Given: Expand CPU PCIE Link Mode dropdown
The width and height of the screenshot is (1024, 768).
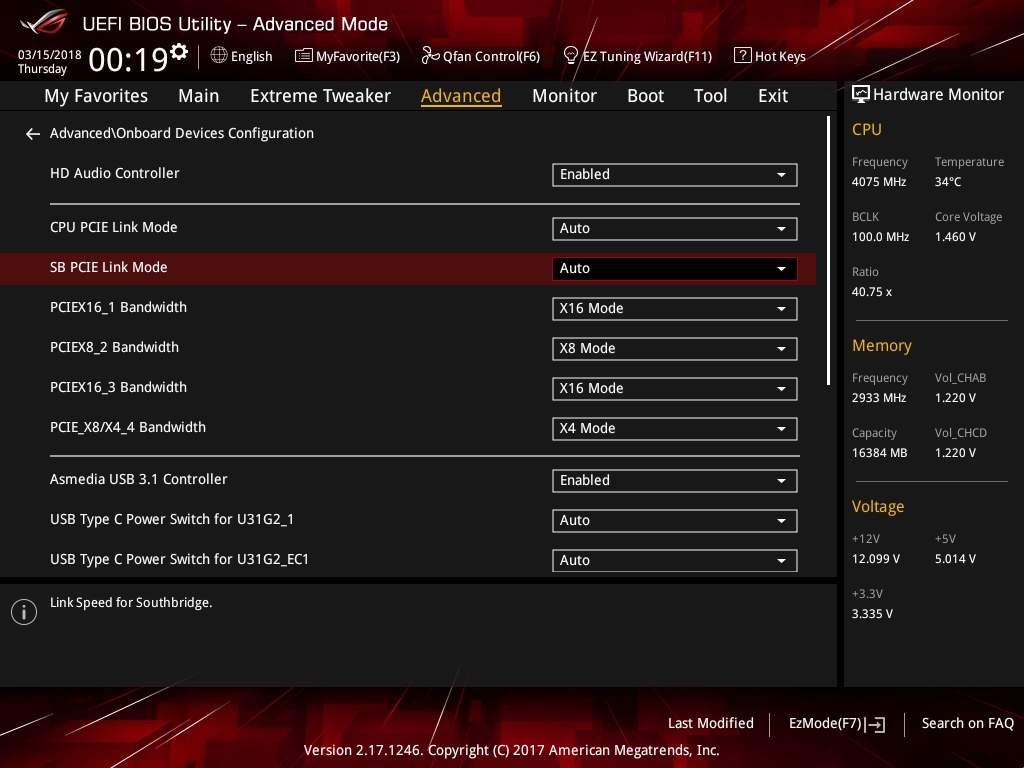Looking at the screenshot, I should [x=674, y=228].
